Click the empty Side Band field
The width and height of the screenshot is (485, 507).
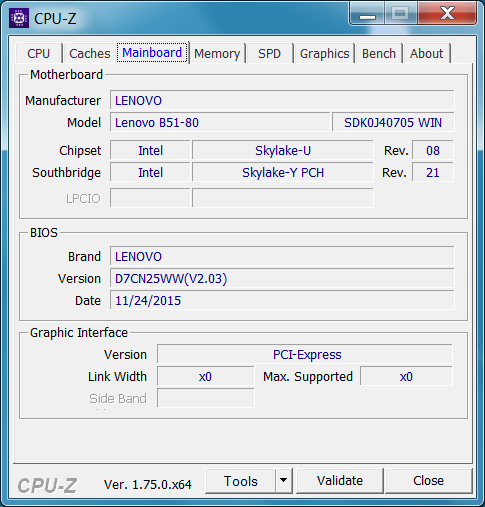click(206, 398)
